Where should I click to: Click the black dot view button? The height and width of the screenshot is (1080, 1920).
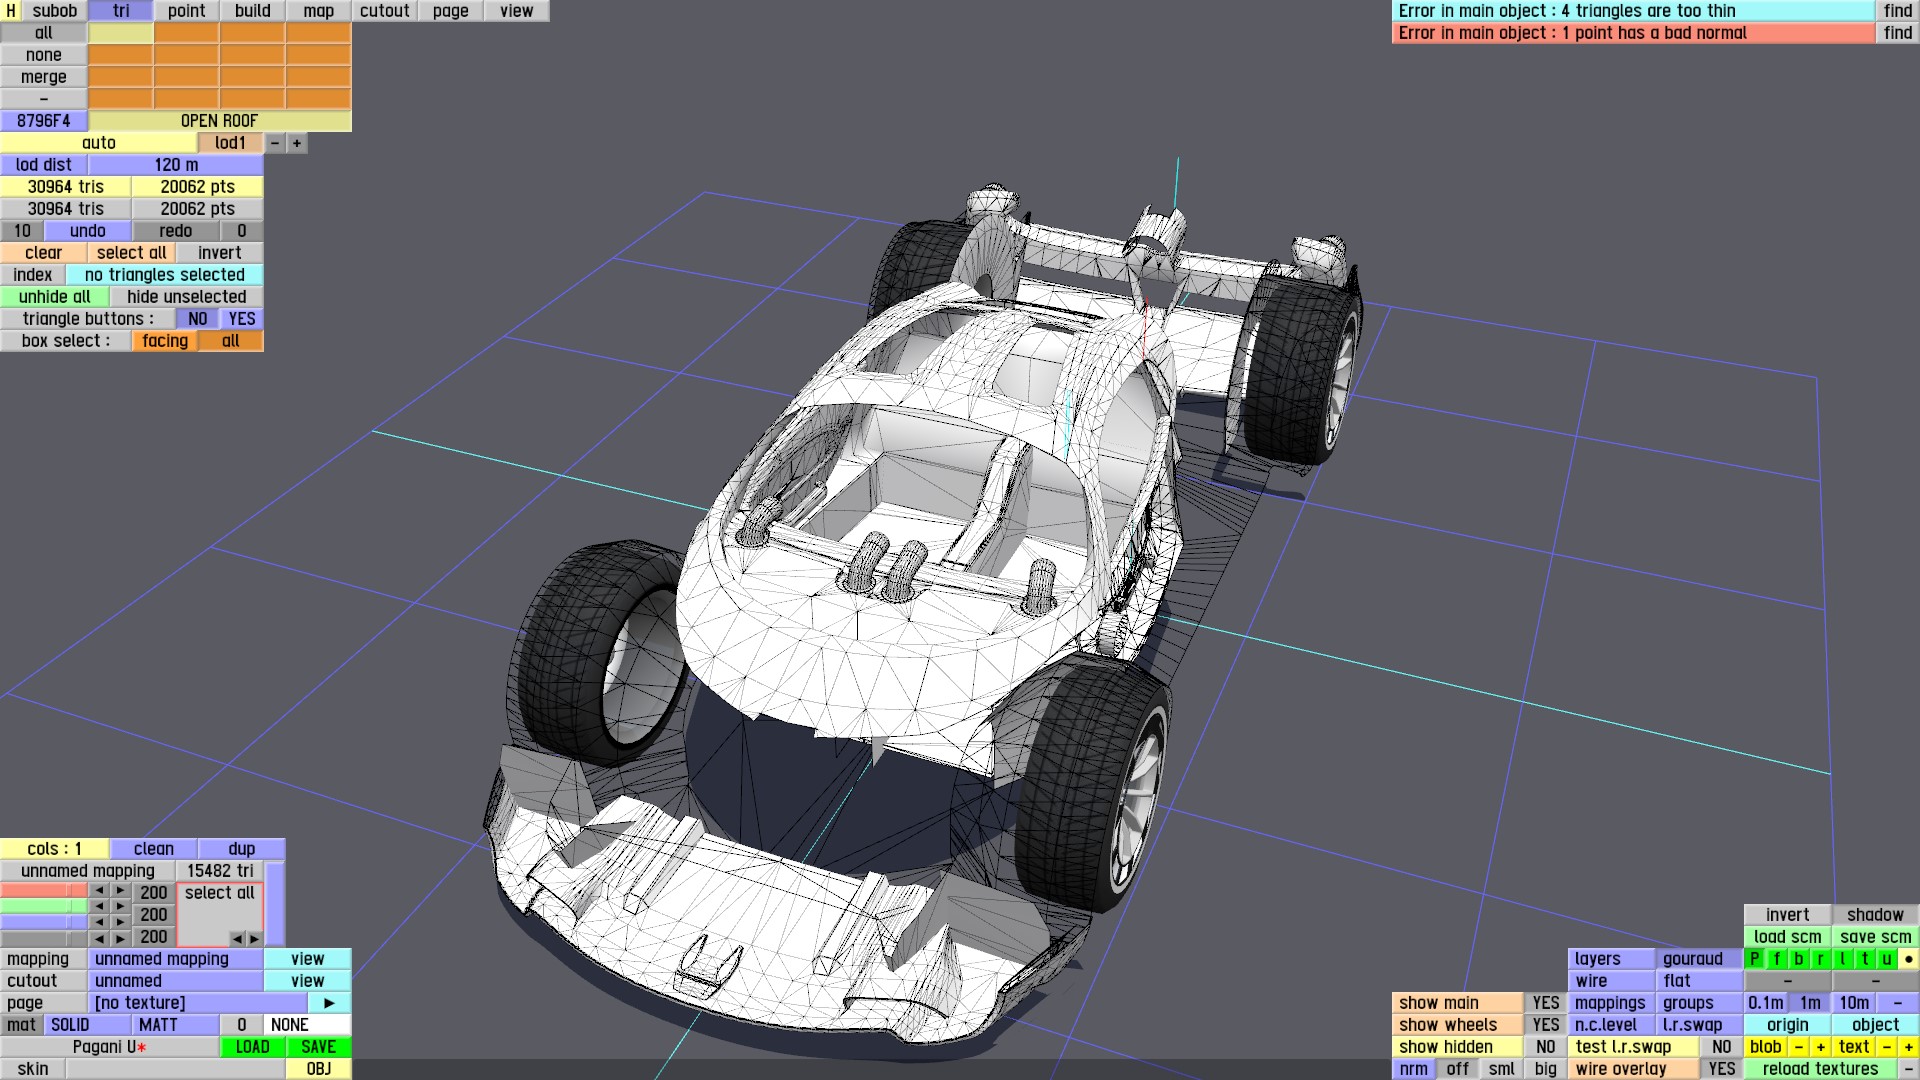(1908, 959)
